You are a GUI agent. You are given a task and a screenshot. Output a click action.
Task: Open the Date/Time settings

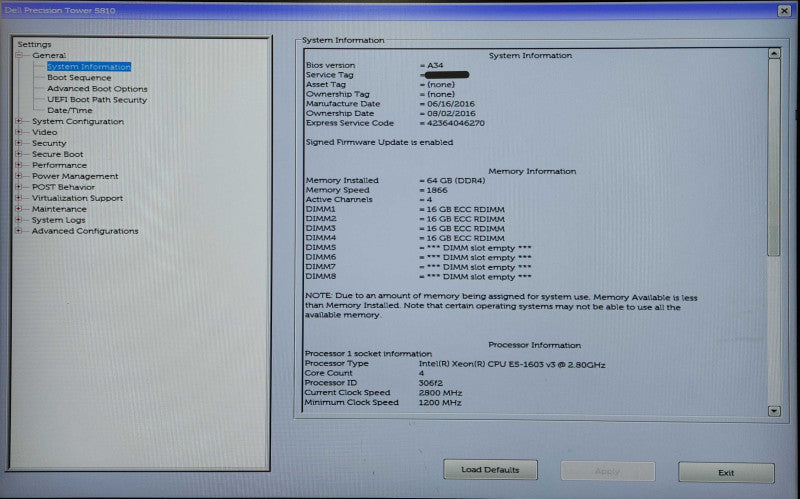point(70,110)
